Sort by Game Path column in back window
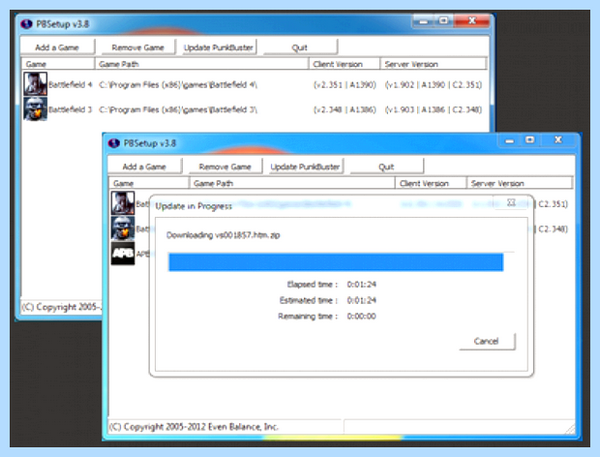Image resolution: width=600 pixels, height=457 pixels. 202,64
